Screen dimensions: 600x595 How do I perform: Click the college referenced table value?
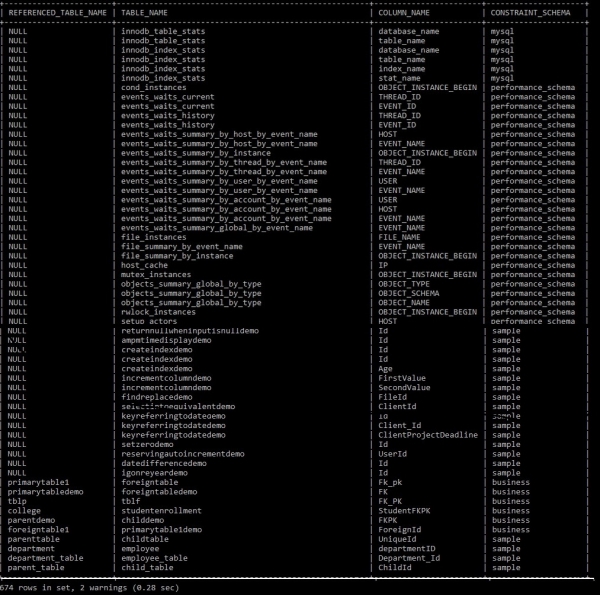coord(24,511)
